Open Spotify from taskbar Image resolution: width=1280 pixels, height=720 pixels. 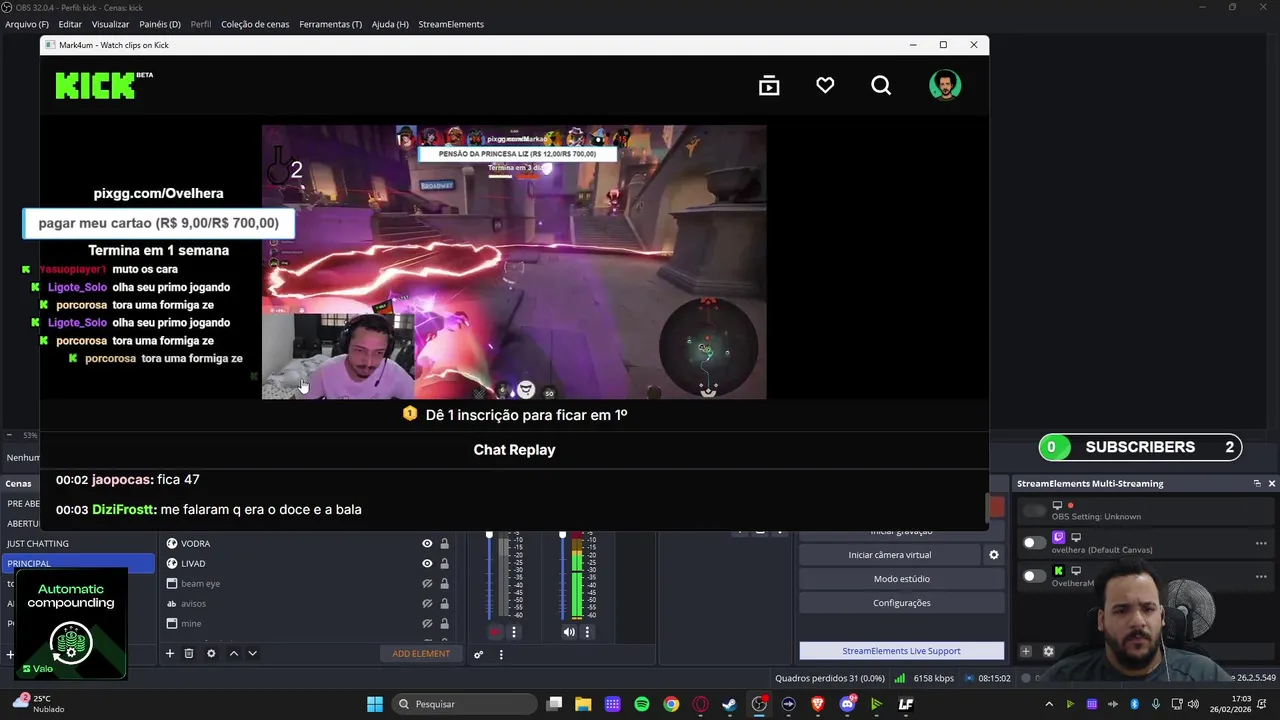[x=642, y=704]
